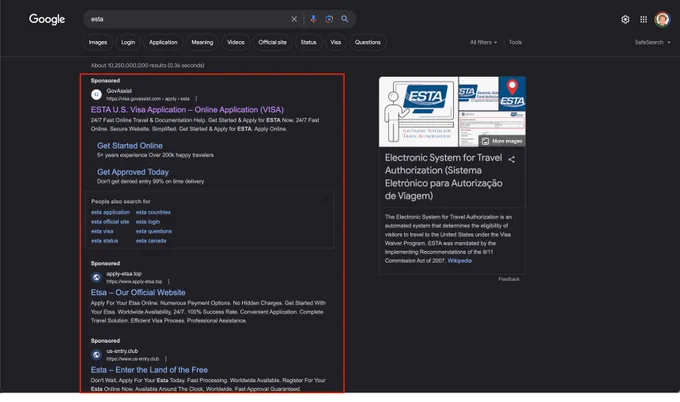Open the three-dot menu next to GovAssist ad

tap(196, 99)
